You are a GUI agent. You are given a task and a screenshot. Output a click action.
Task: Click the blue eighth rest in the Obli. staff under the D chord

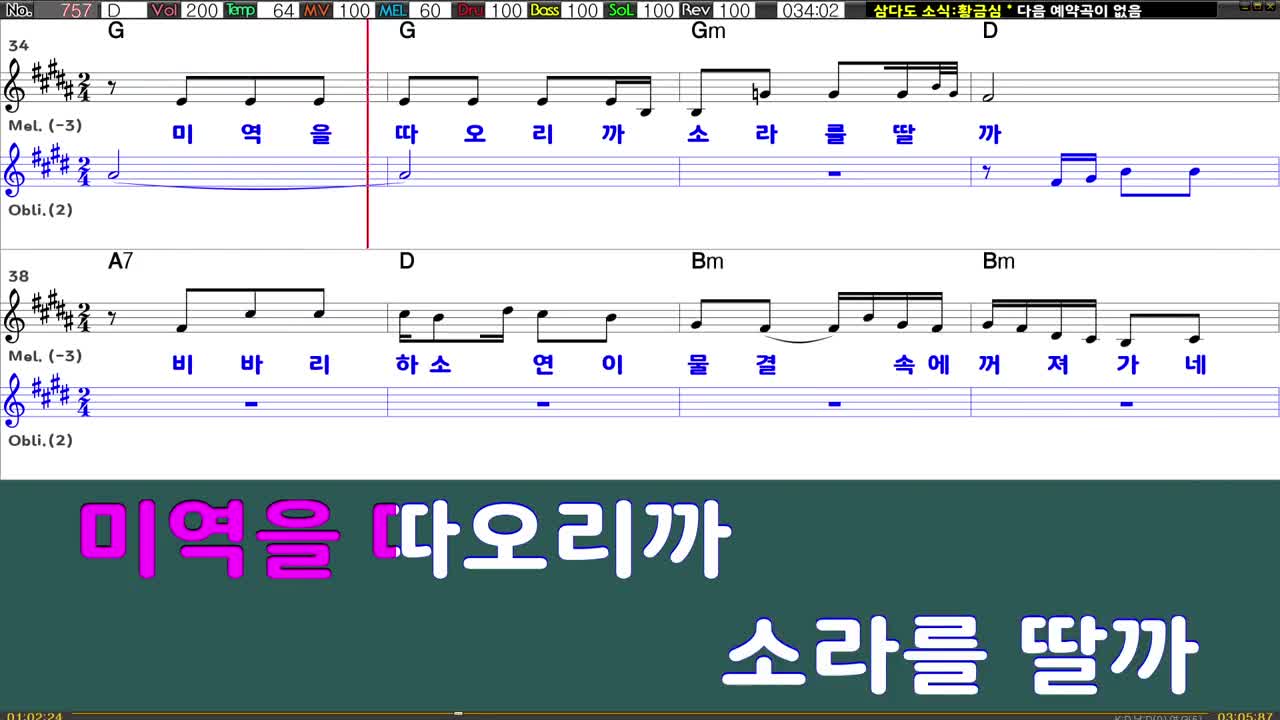[x=987, y=173]
